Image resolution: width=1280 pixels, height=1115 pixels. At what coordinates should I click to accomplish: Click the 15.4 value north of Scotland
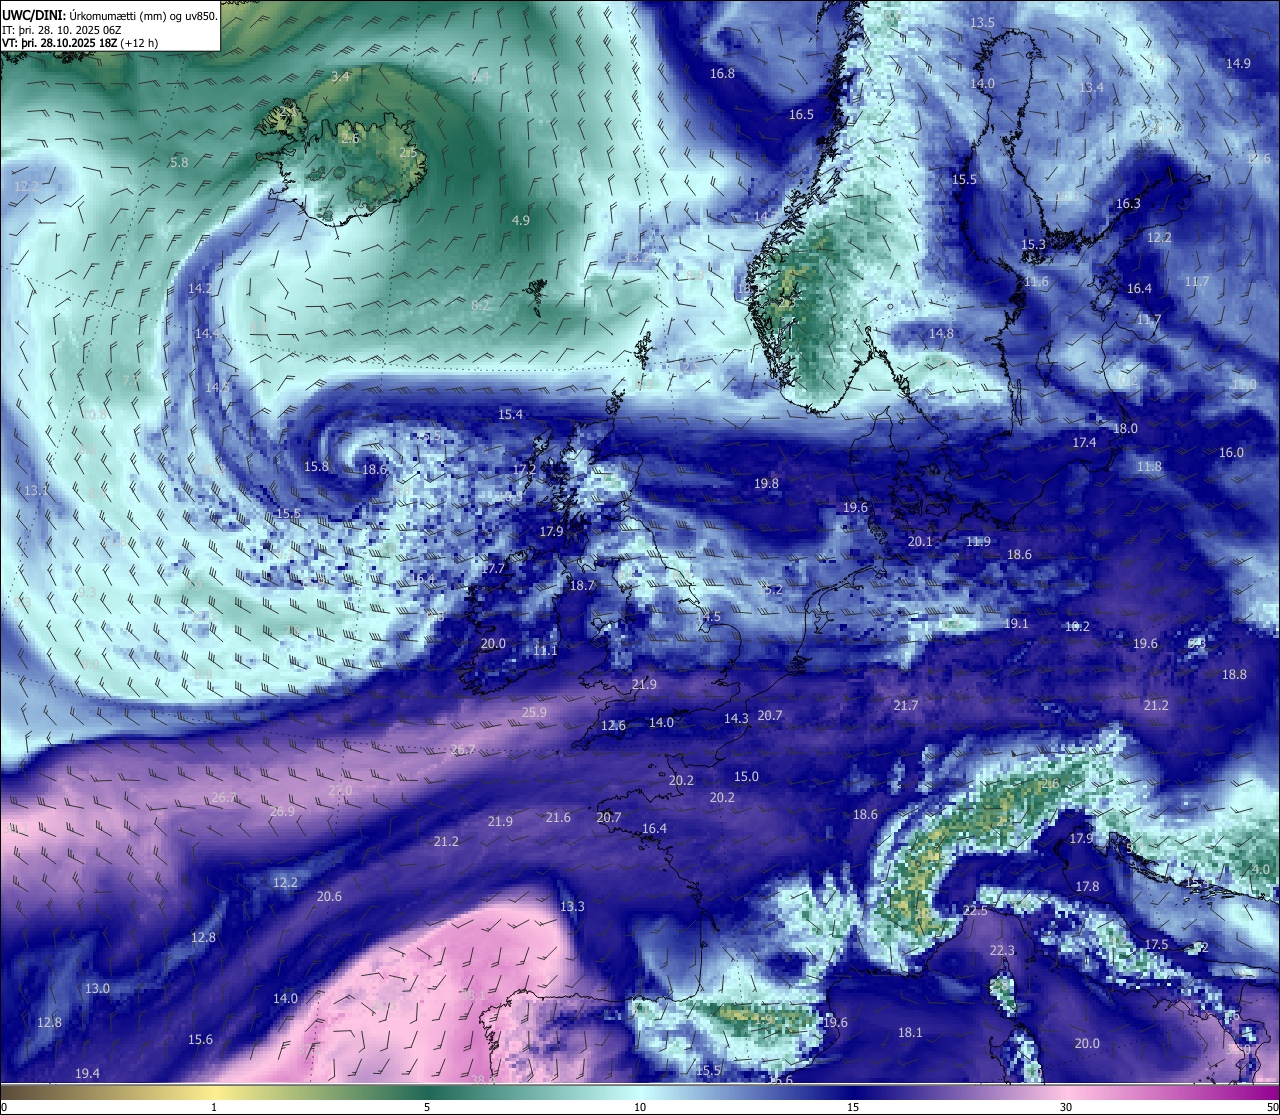pos(511,415)
